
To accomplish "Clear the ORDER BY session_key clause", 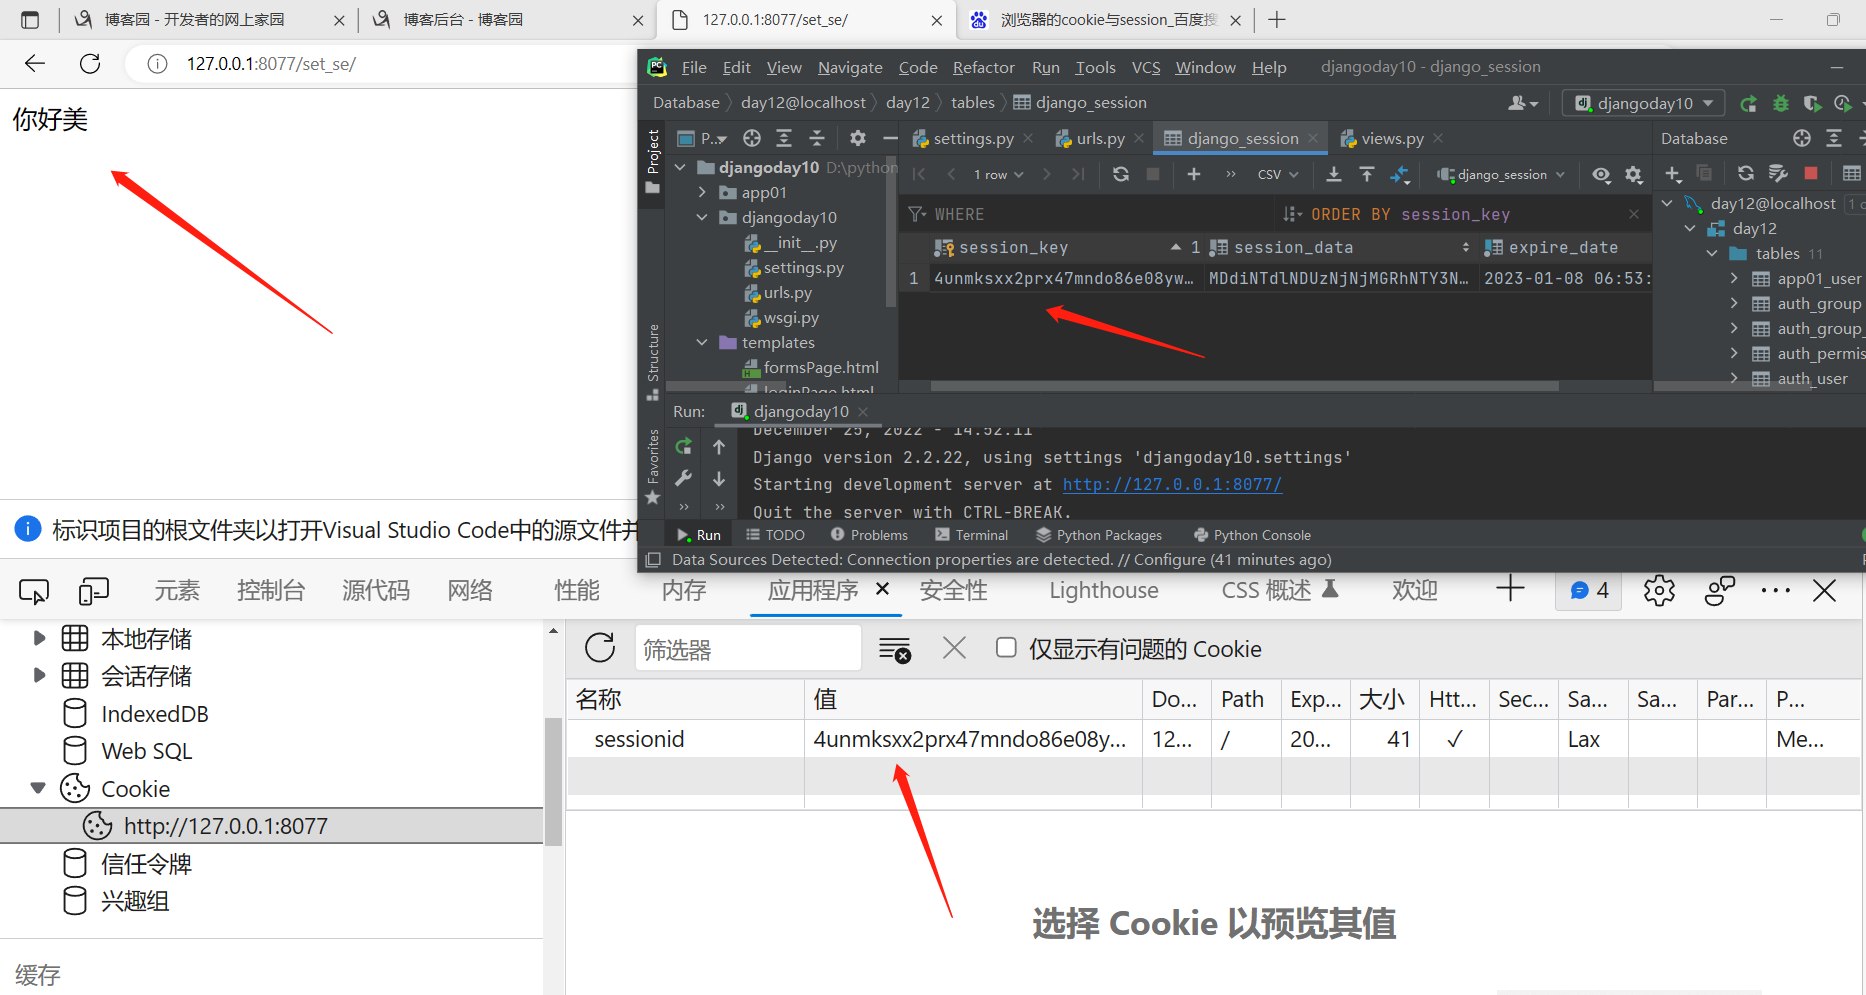I will coord(1634,214).
